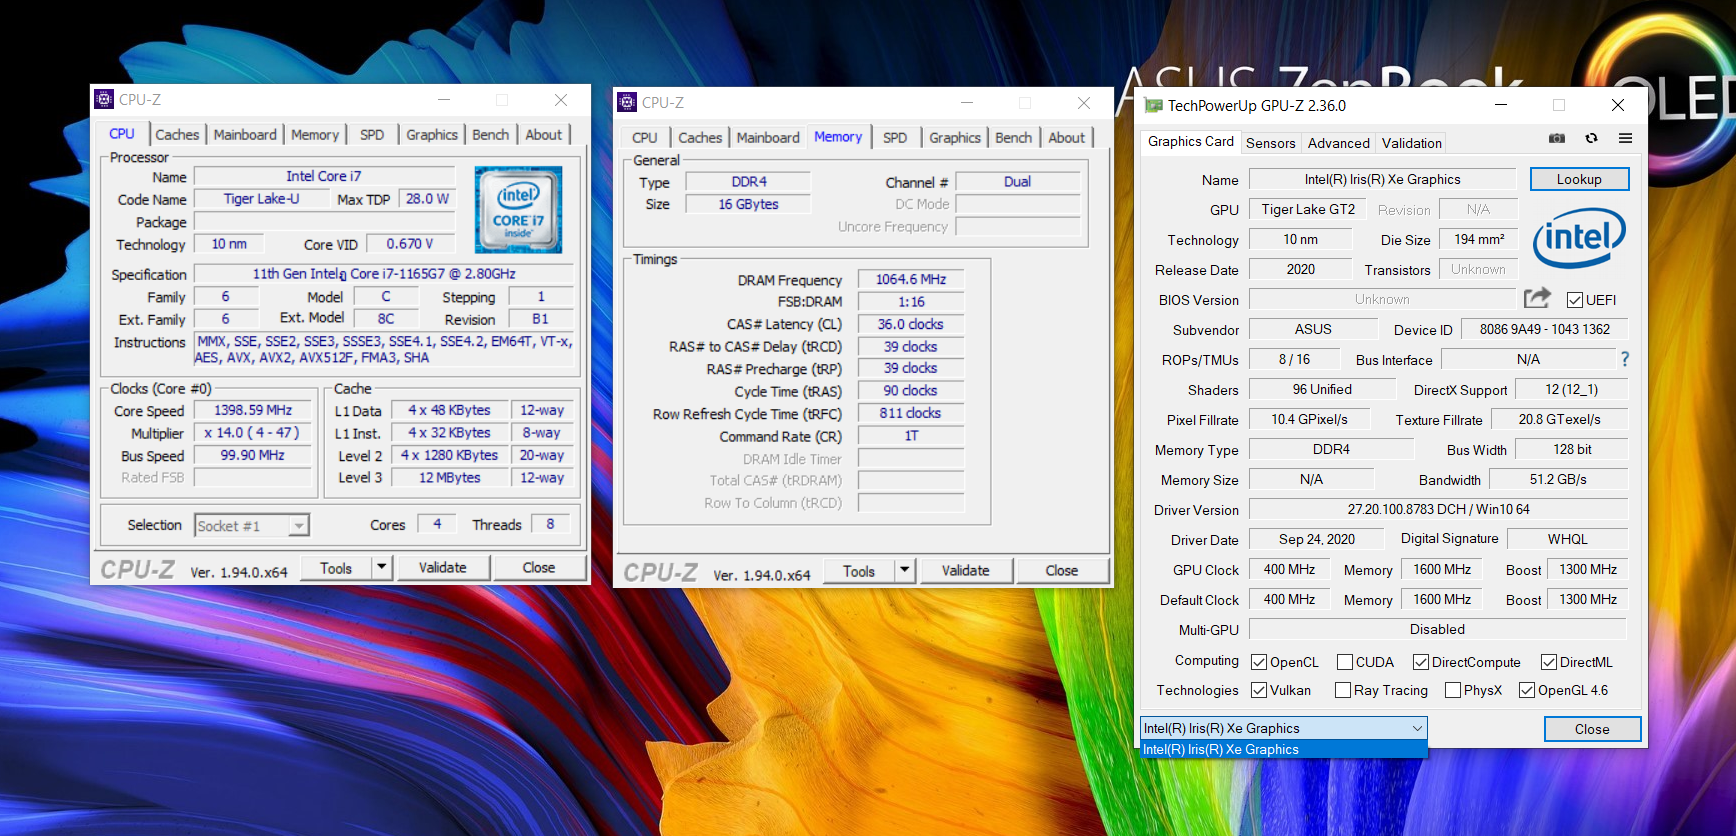Click Tools button in middle CPU-Z window

coord(859,570)
